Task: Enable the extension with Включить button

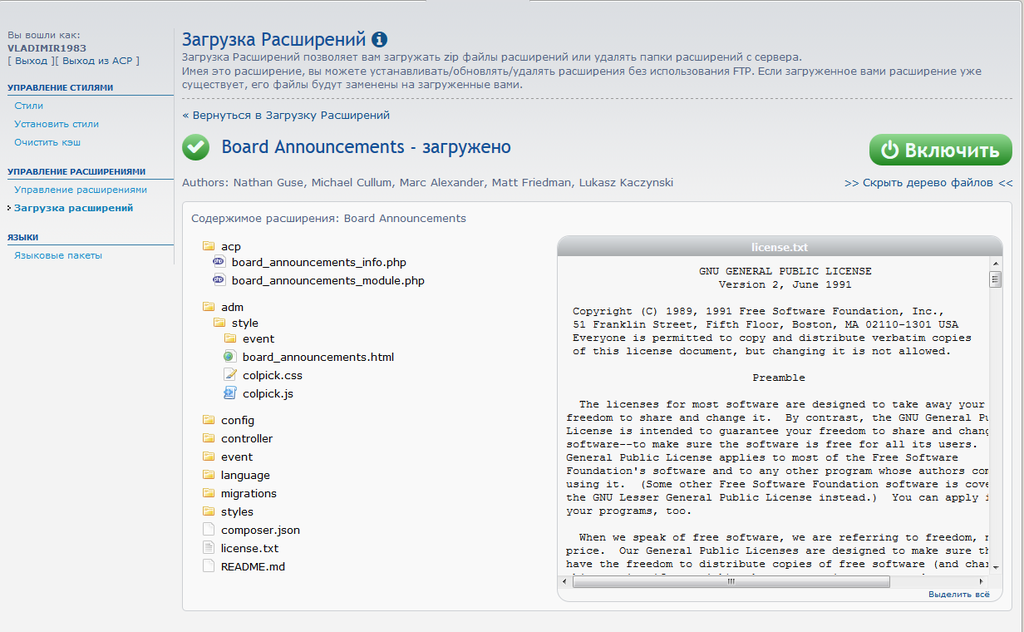Action: click(x=940, y=151)
